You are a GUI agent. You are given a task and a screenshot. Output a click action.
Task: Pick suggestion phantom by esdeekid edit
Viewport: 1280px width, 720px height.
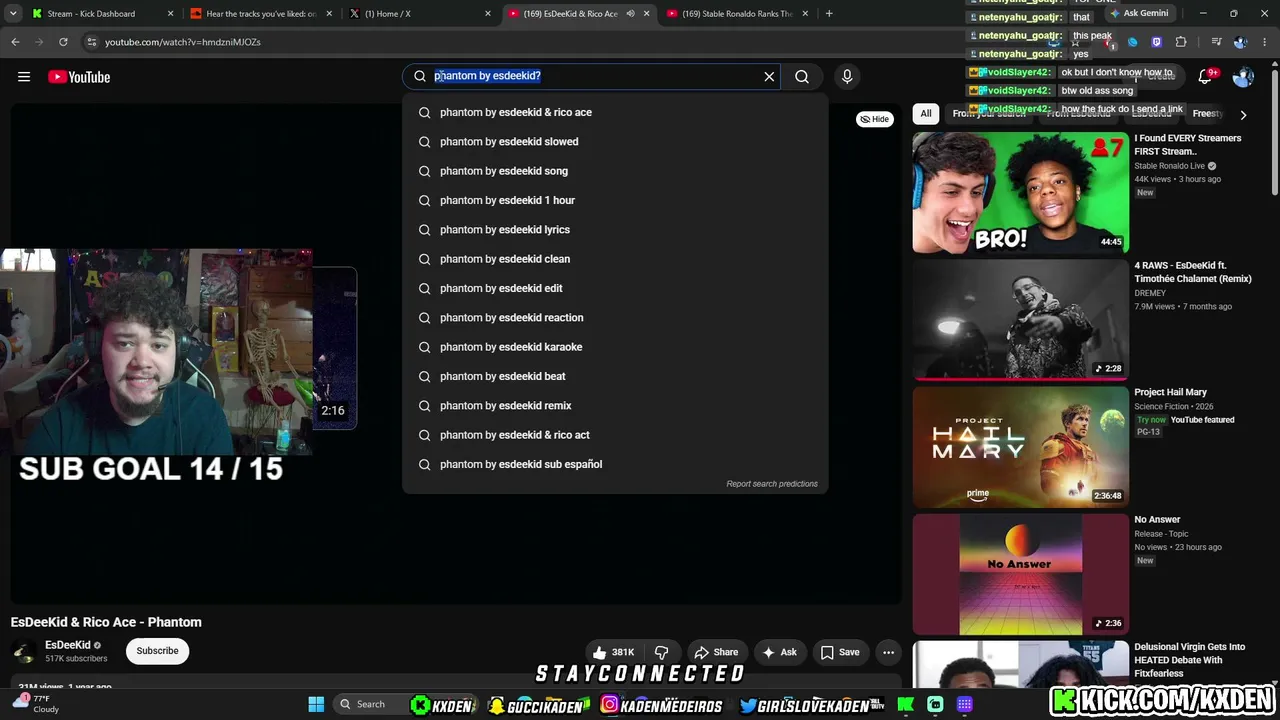(x=615, y=288)
